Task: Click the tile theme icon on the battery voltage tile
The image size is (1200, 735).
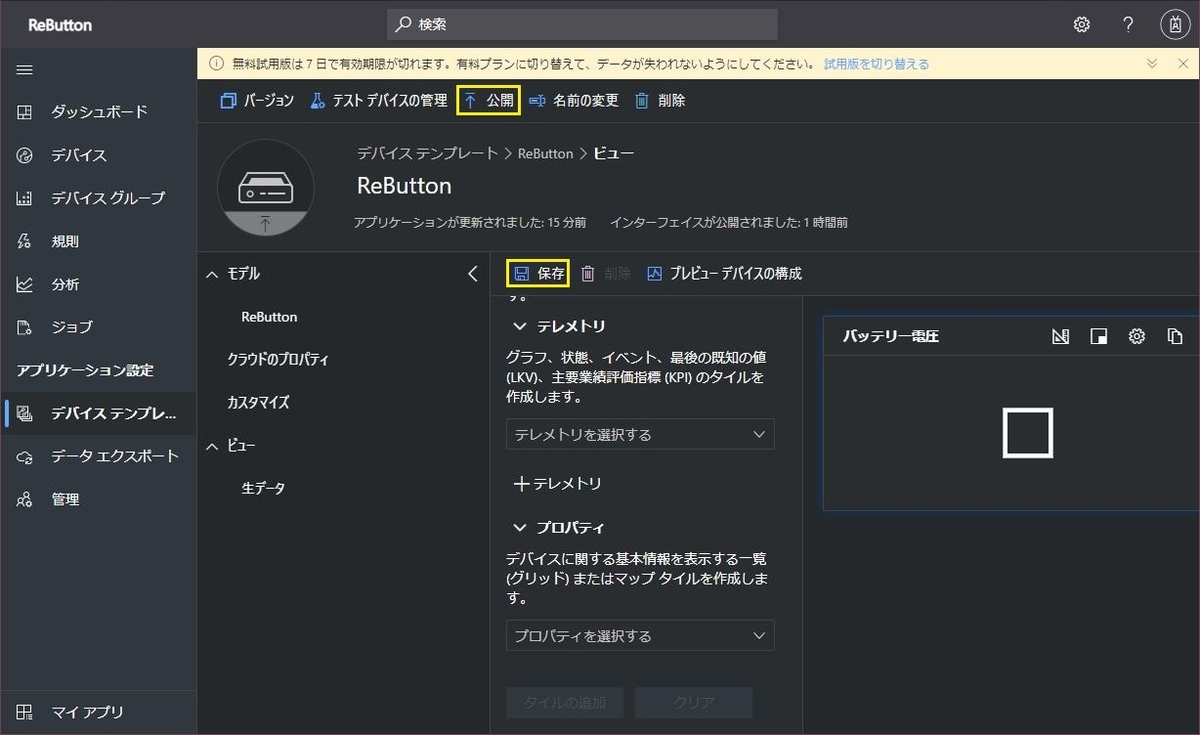Action: (x=1098, y=336)
